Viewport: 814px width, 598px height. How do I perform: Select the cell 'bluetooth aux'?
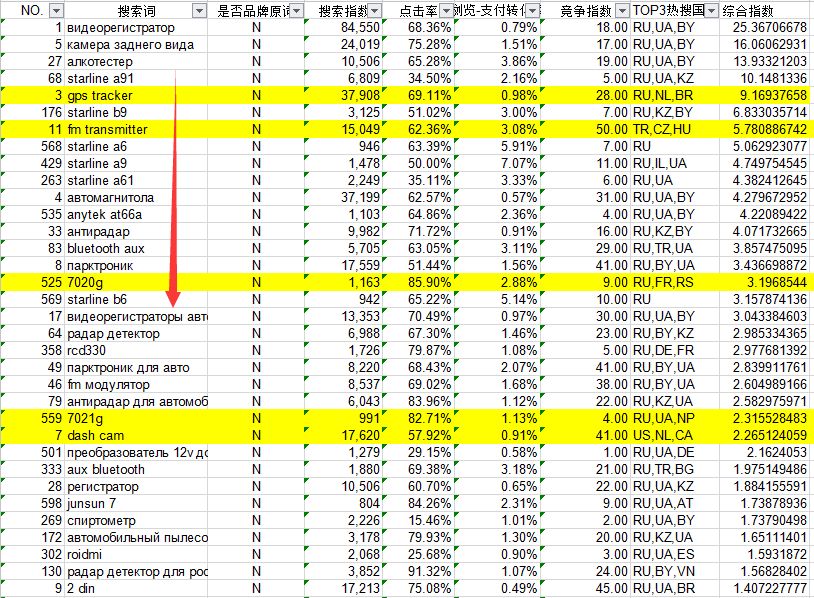[x=136, y=249]
